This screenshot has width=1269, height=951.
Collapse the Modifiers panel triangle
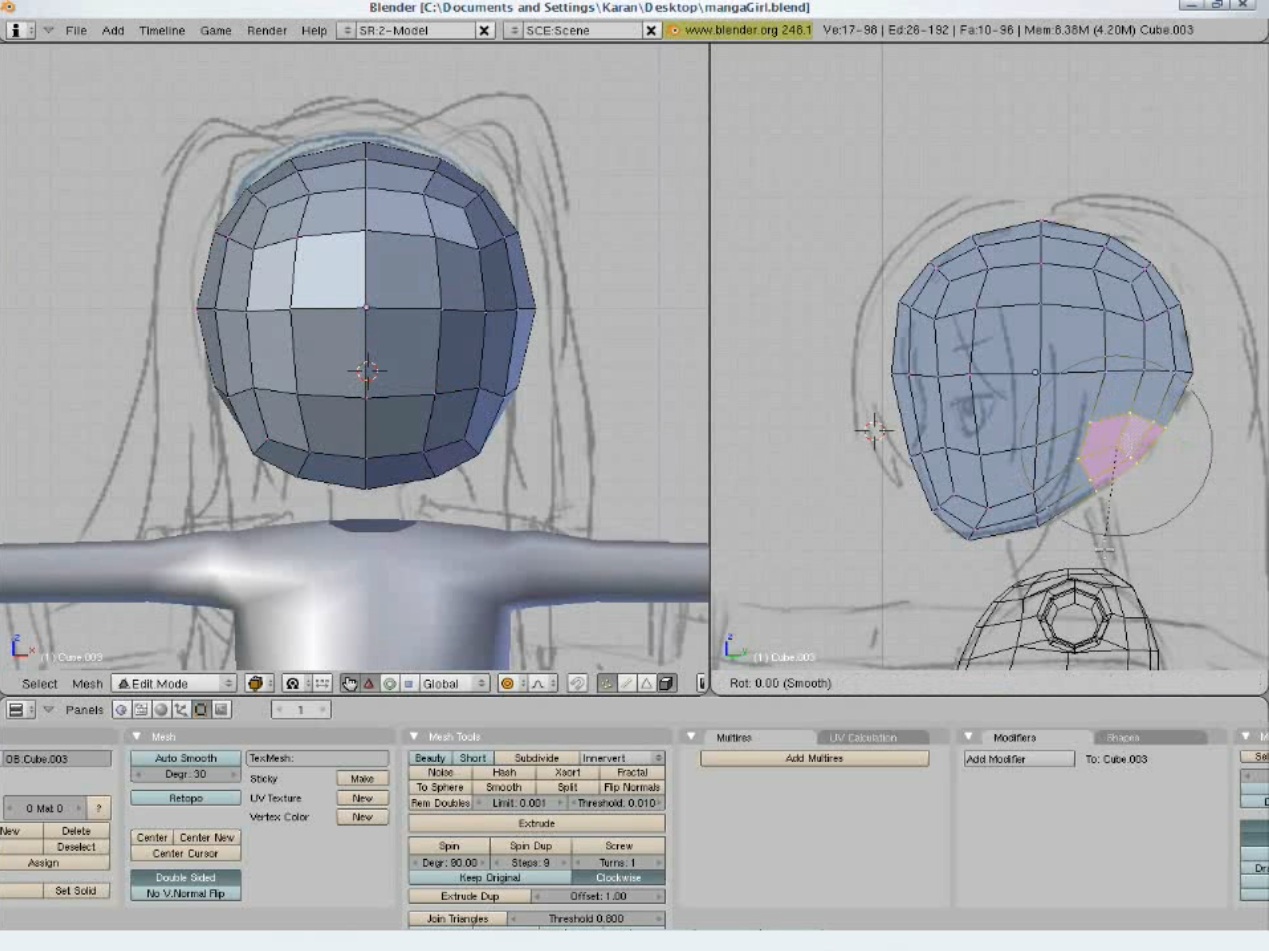[x=968, y=736]
